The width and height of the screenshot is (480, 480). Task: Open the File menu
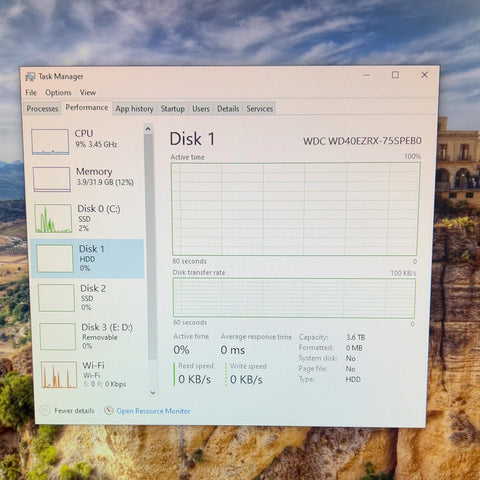(x=31, y=93)
